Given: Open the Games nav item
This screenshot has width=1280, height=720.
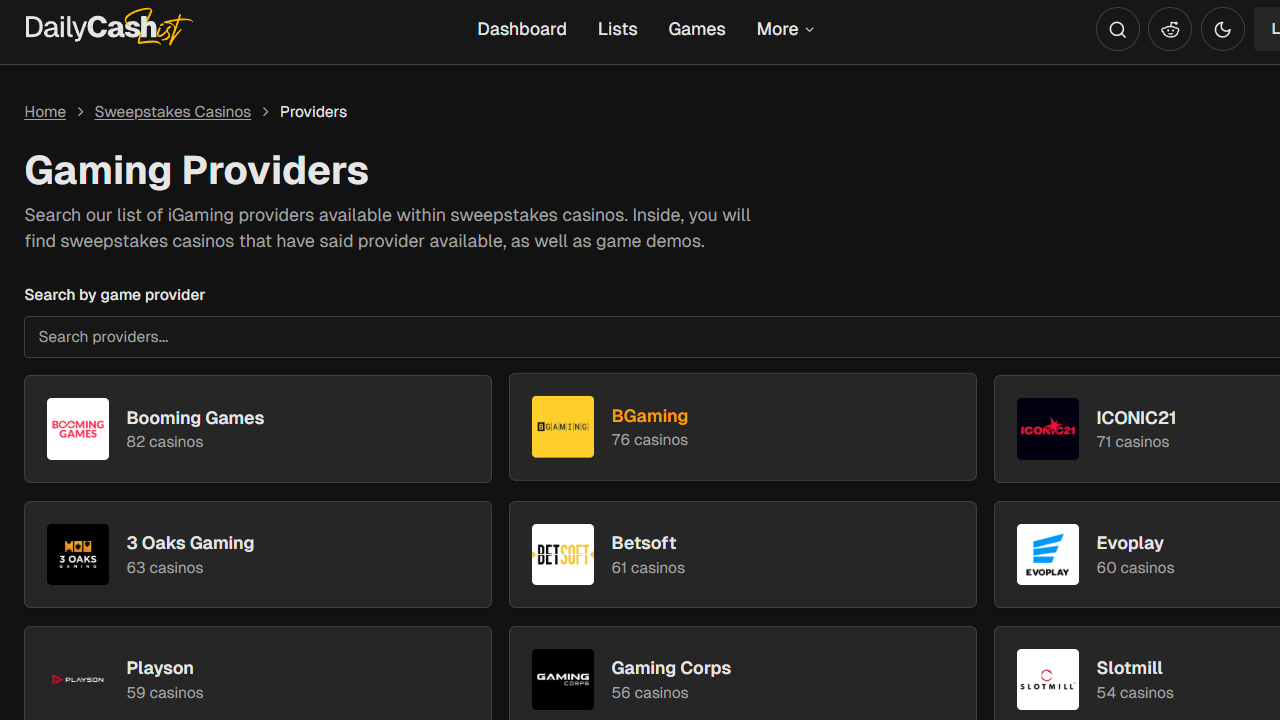Looking at the screenshot, I should pyautogui.click(x=697, y=29).
